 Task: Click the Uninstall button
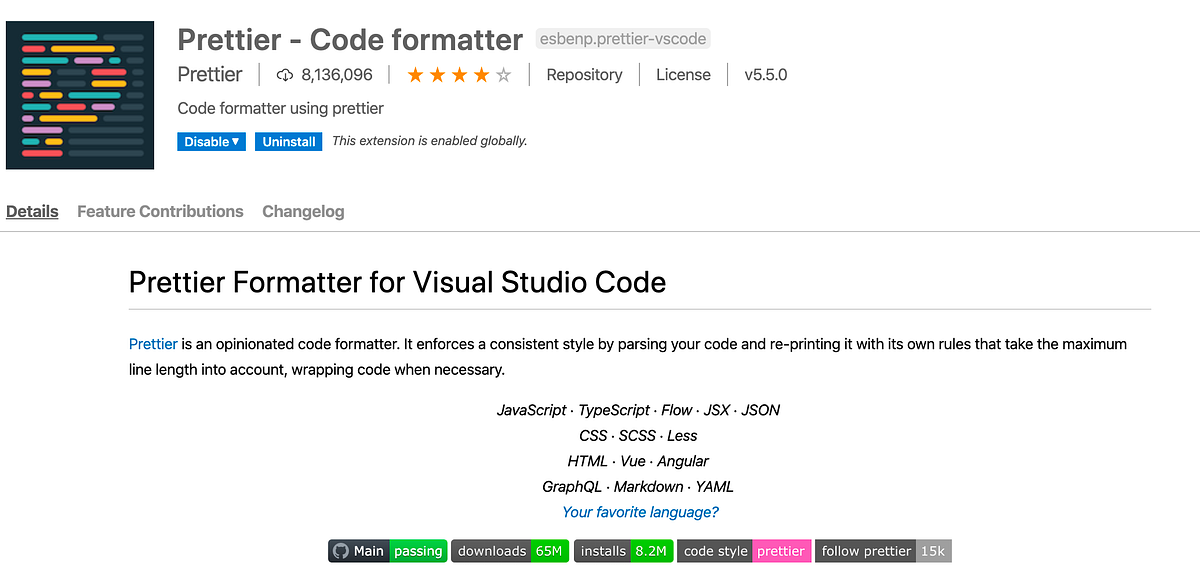pyautogui.click(x=288, y=141)
